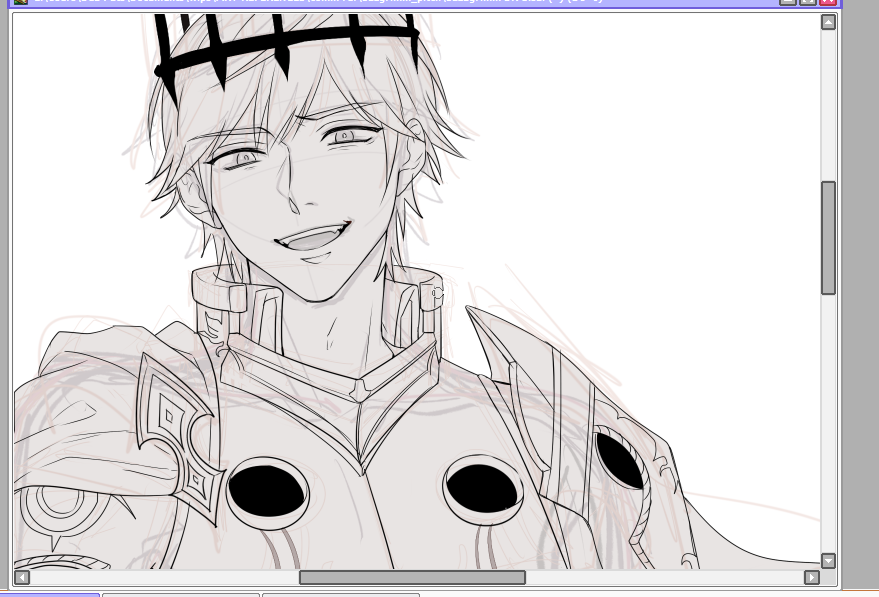Minimize the main application window
This screenshot has height=597, width=879.
click(x=787, y=3)
